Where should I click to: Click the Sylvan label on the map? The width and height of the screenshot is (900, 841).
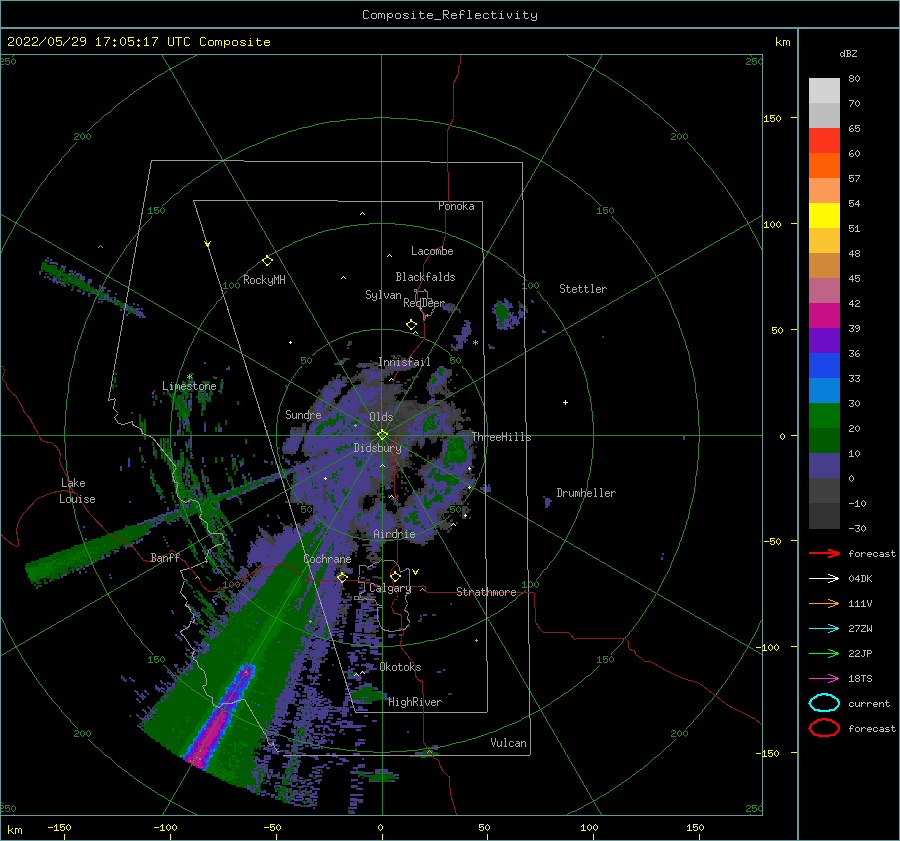[x=383, y=295]
